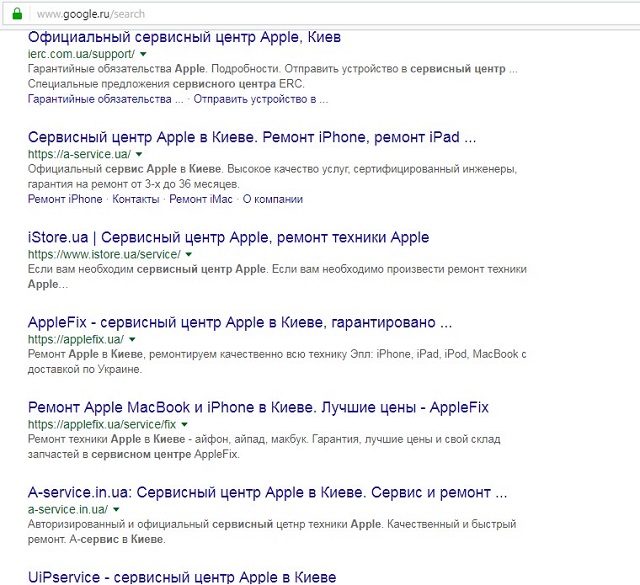The height and width of the screenshot is (585, 640).
Task: Open 'Контакты' sitelink
Action: click(x=136, y=199)
